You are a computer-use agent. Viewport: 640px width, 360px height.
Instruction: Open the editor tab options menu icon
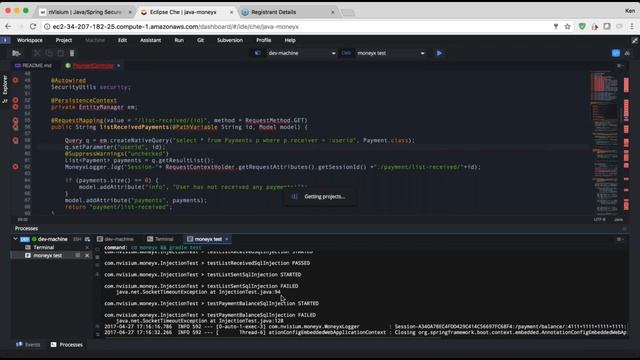point(620,66)
